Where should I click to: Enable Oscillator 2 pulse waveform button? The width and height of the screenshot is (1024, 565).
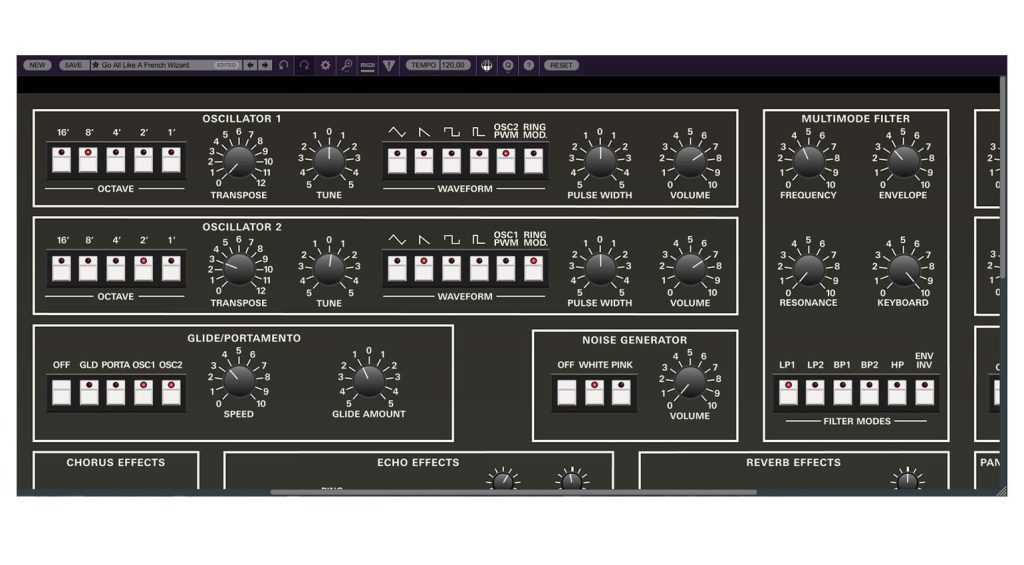[479, 268]
